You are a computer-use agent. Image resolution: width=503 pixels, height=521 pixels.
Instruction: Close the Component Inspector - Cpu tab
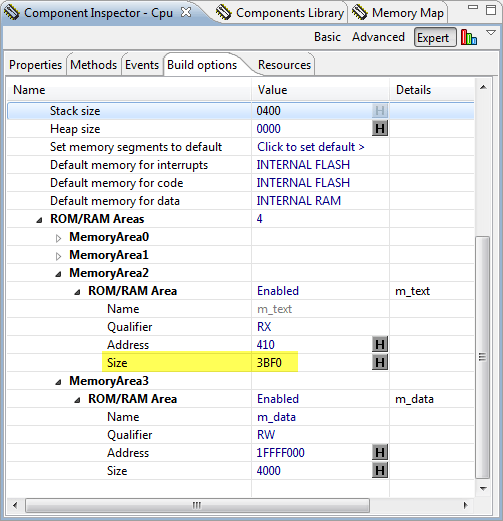coord(186,12)
